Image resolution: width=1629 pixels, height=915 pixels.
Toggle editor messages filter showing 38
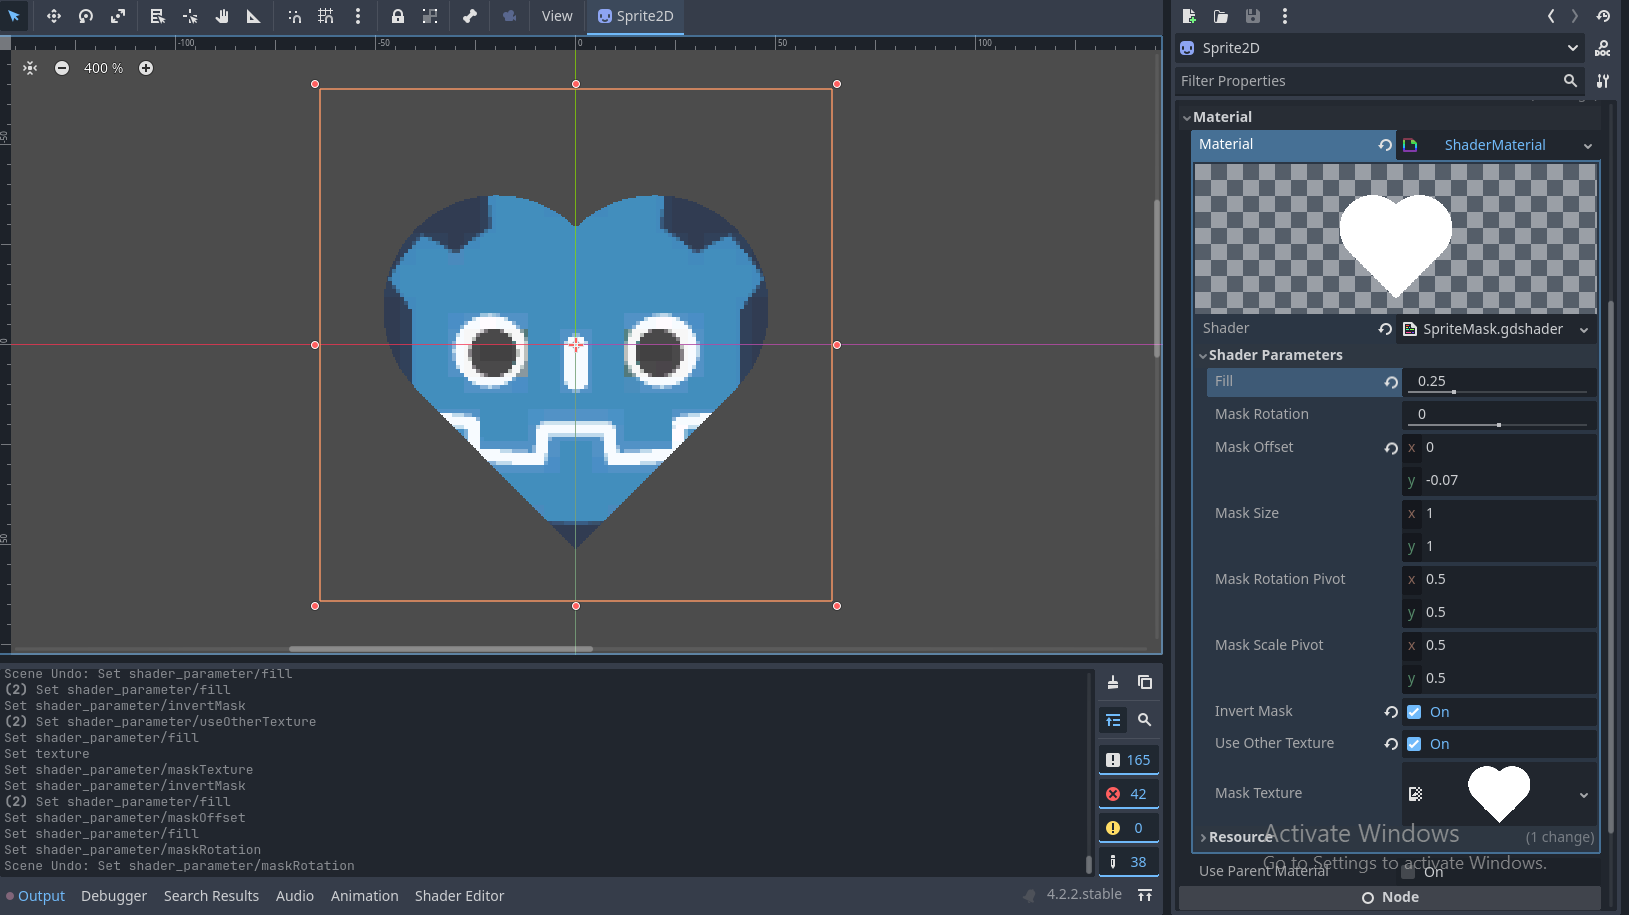[x=1128, y=862]
